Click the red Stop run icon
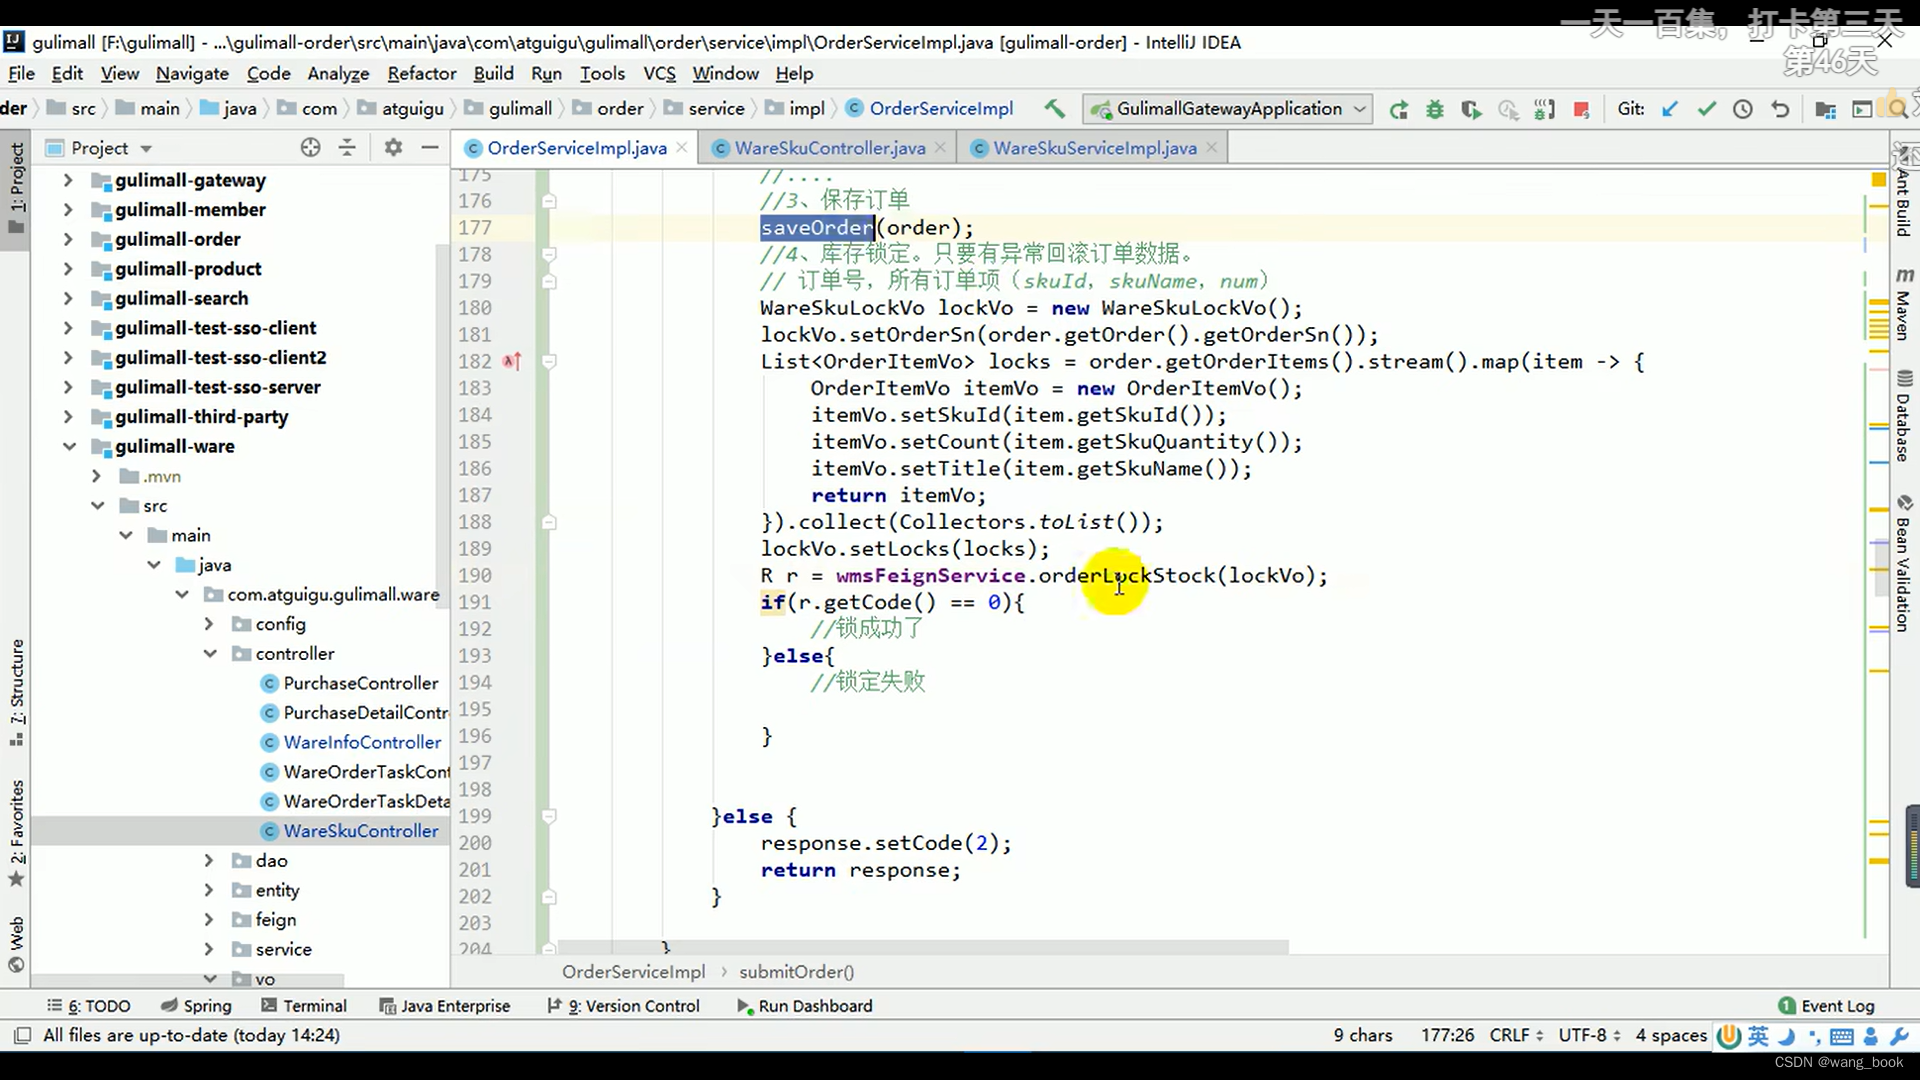The width and height of the screenshot is (1920, 1080). coord(1581,110)
